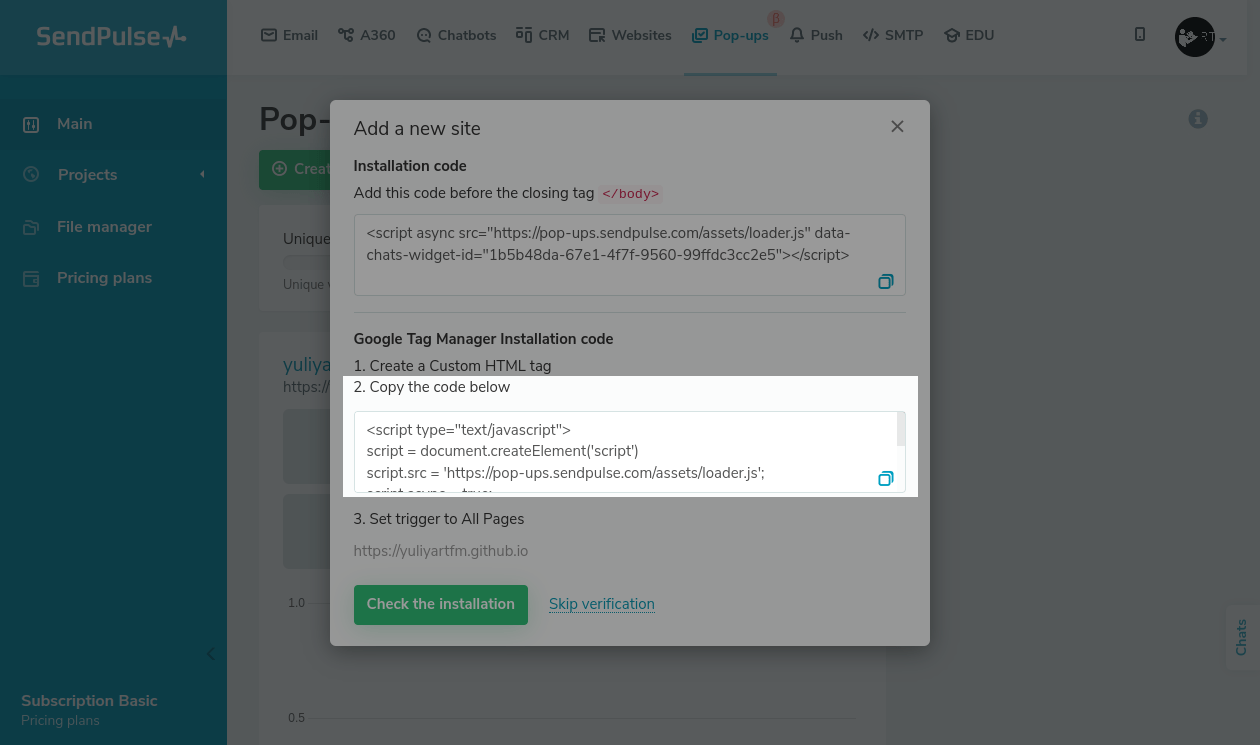Expand the Projects submenu arrow

point(202,175)
